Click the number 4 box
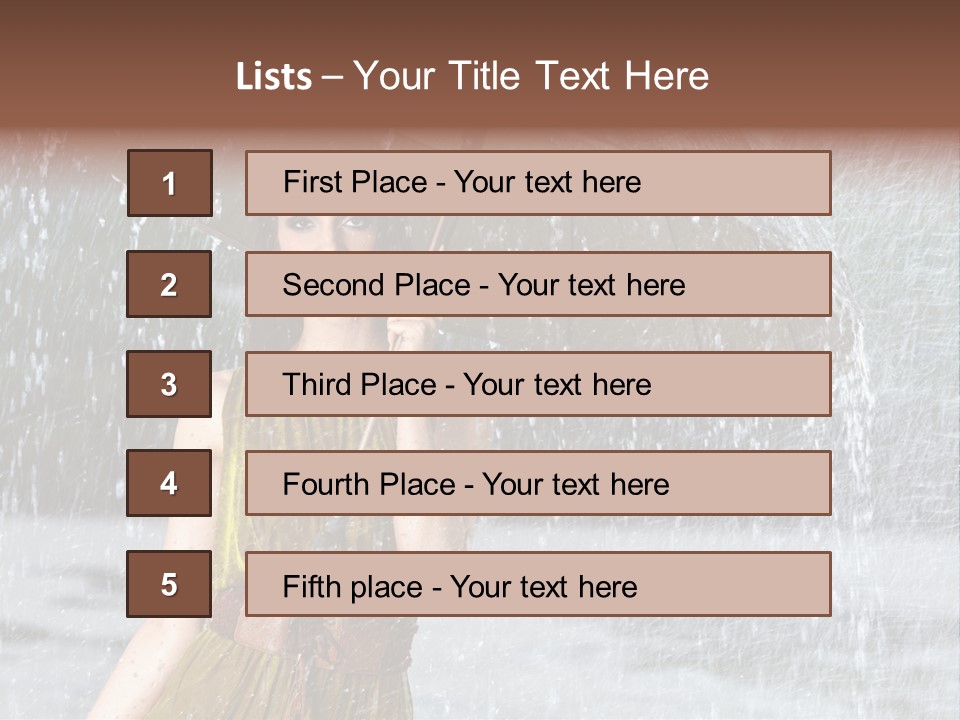 [x=169, y=483]
